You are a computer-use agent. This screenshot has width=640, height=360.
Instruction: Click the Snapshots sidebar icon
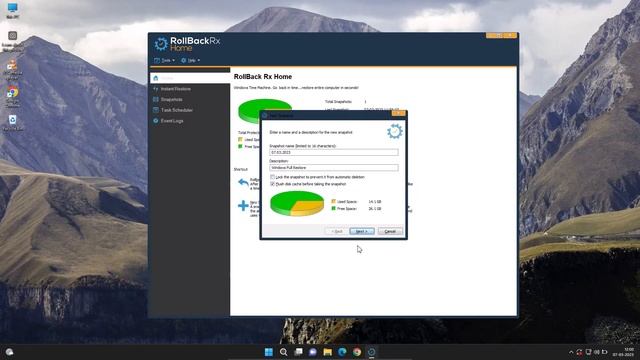[x=156, y=100]
